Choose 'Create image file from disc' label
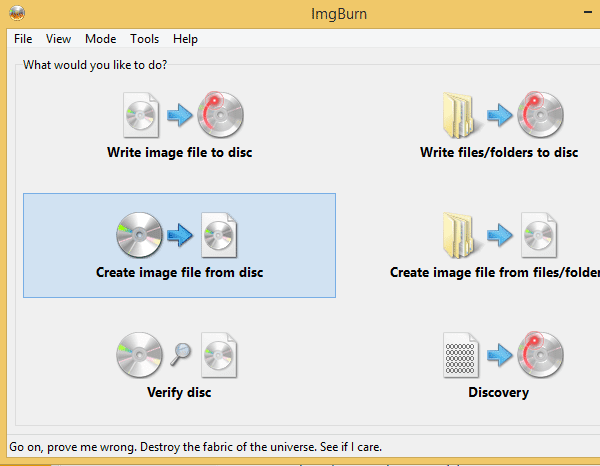The image size is (600, 466). [179, 272]
